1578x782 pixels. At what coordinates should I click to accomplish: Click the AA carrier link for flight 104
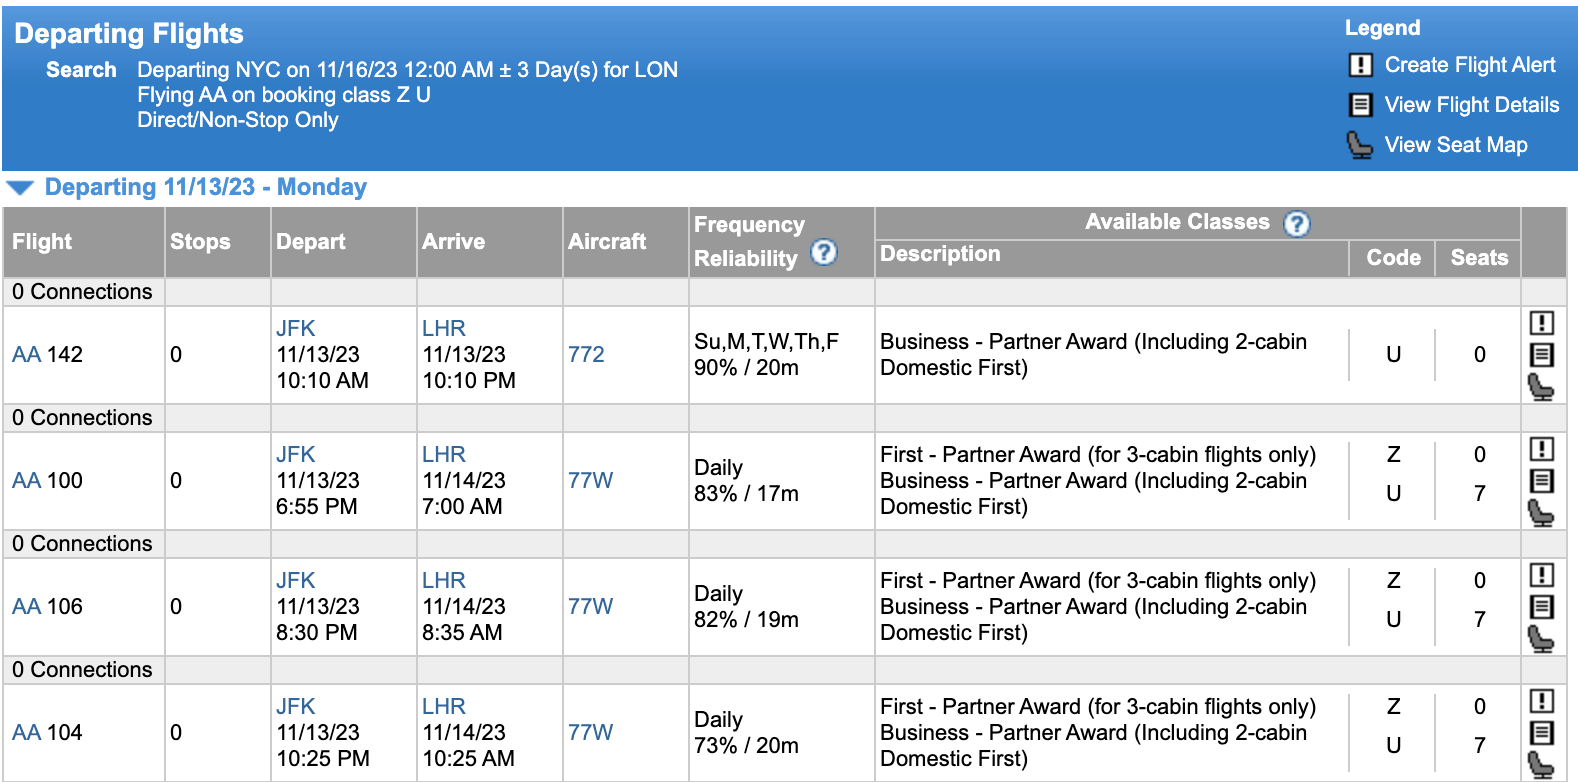[25, 732]
